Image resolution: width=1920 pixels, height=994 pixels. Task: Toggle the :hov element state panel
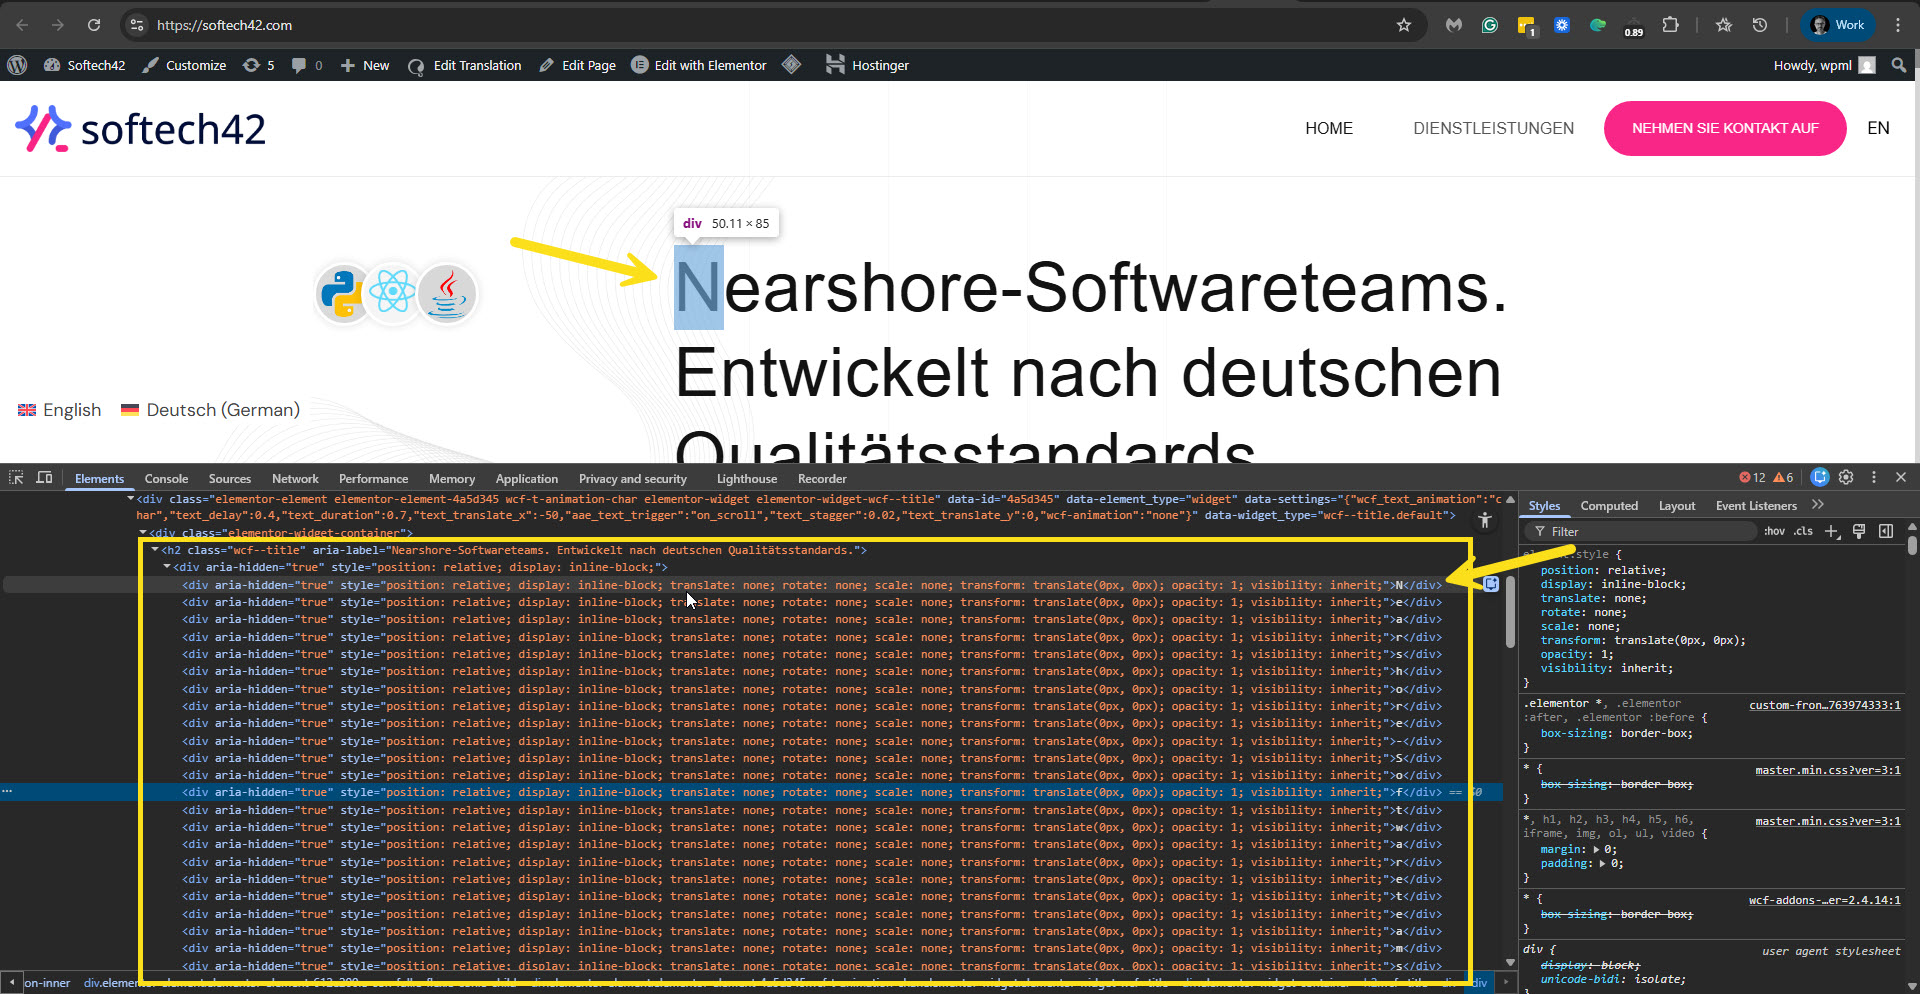1774,532
